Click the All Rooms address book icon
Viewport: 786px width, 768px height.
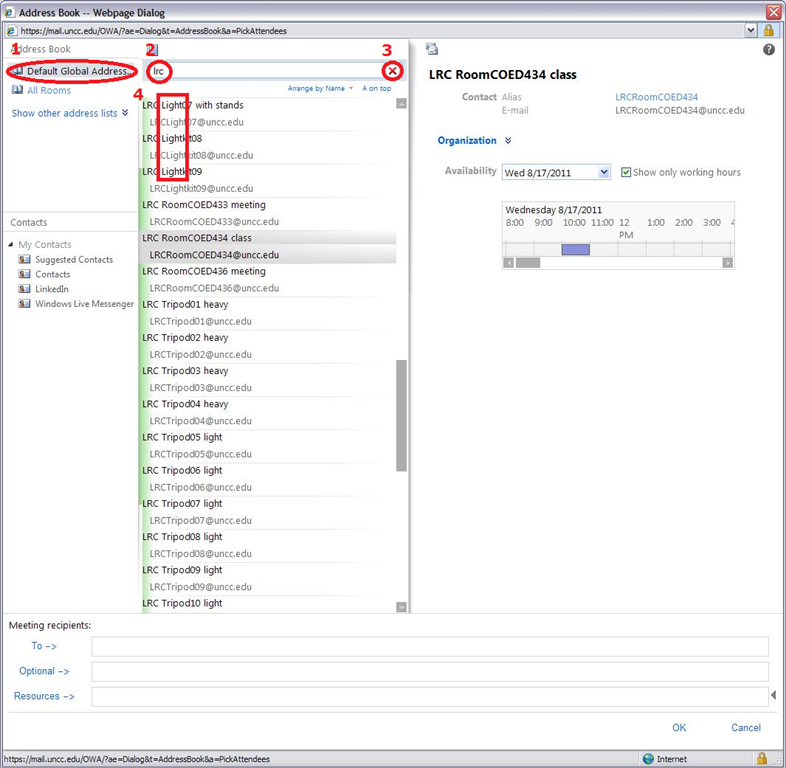coord(17,91)
